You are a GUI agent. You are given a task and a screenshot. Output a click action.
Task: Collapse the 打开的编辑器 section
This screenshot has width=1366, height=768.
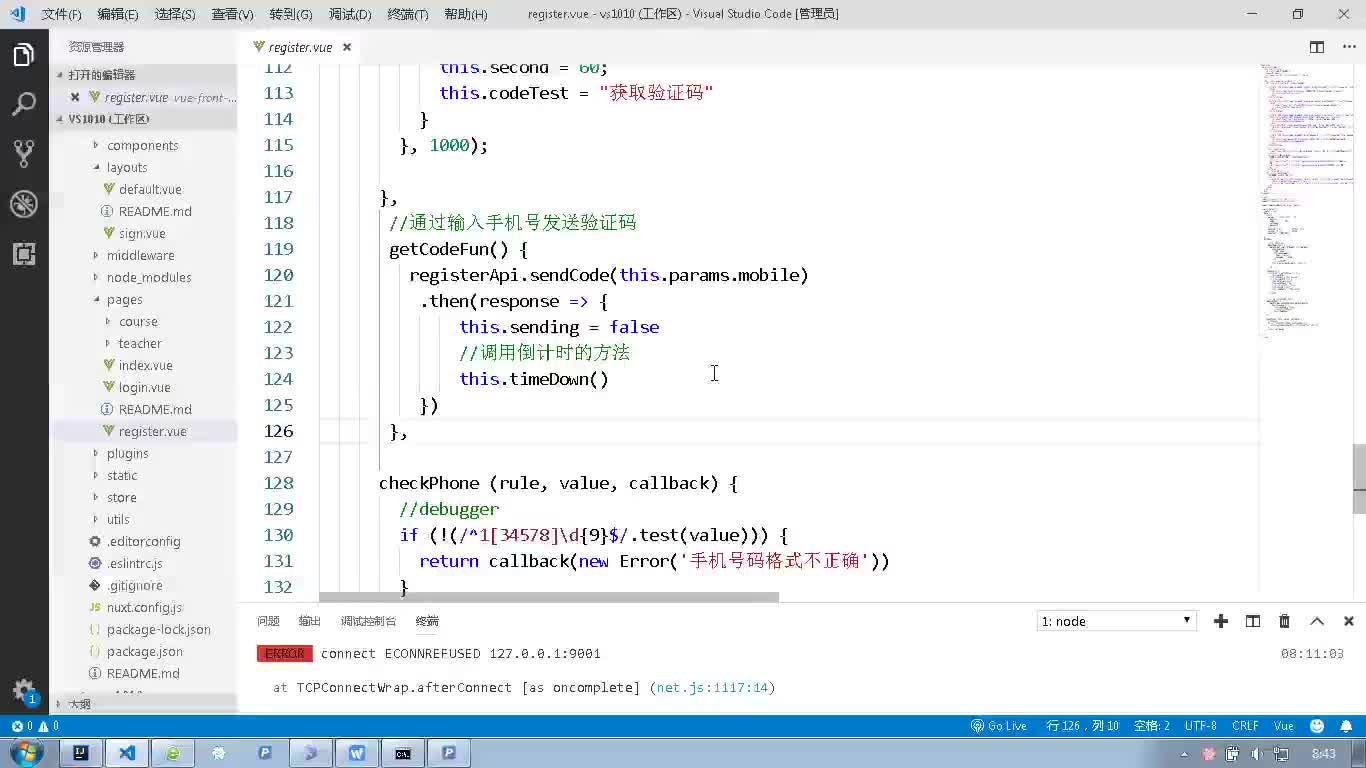tap(144, 75)
